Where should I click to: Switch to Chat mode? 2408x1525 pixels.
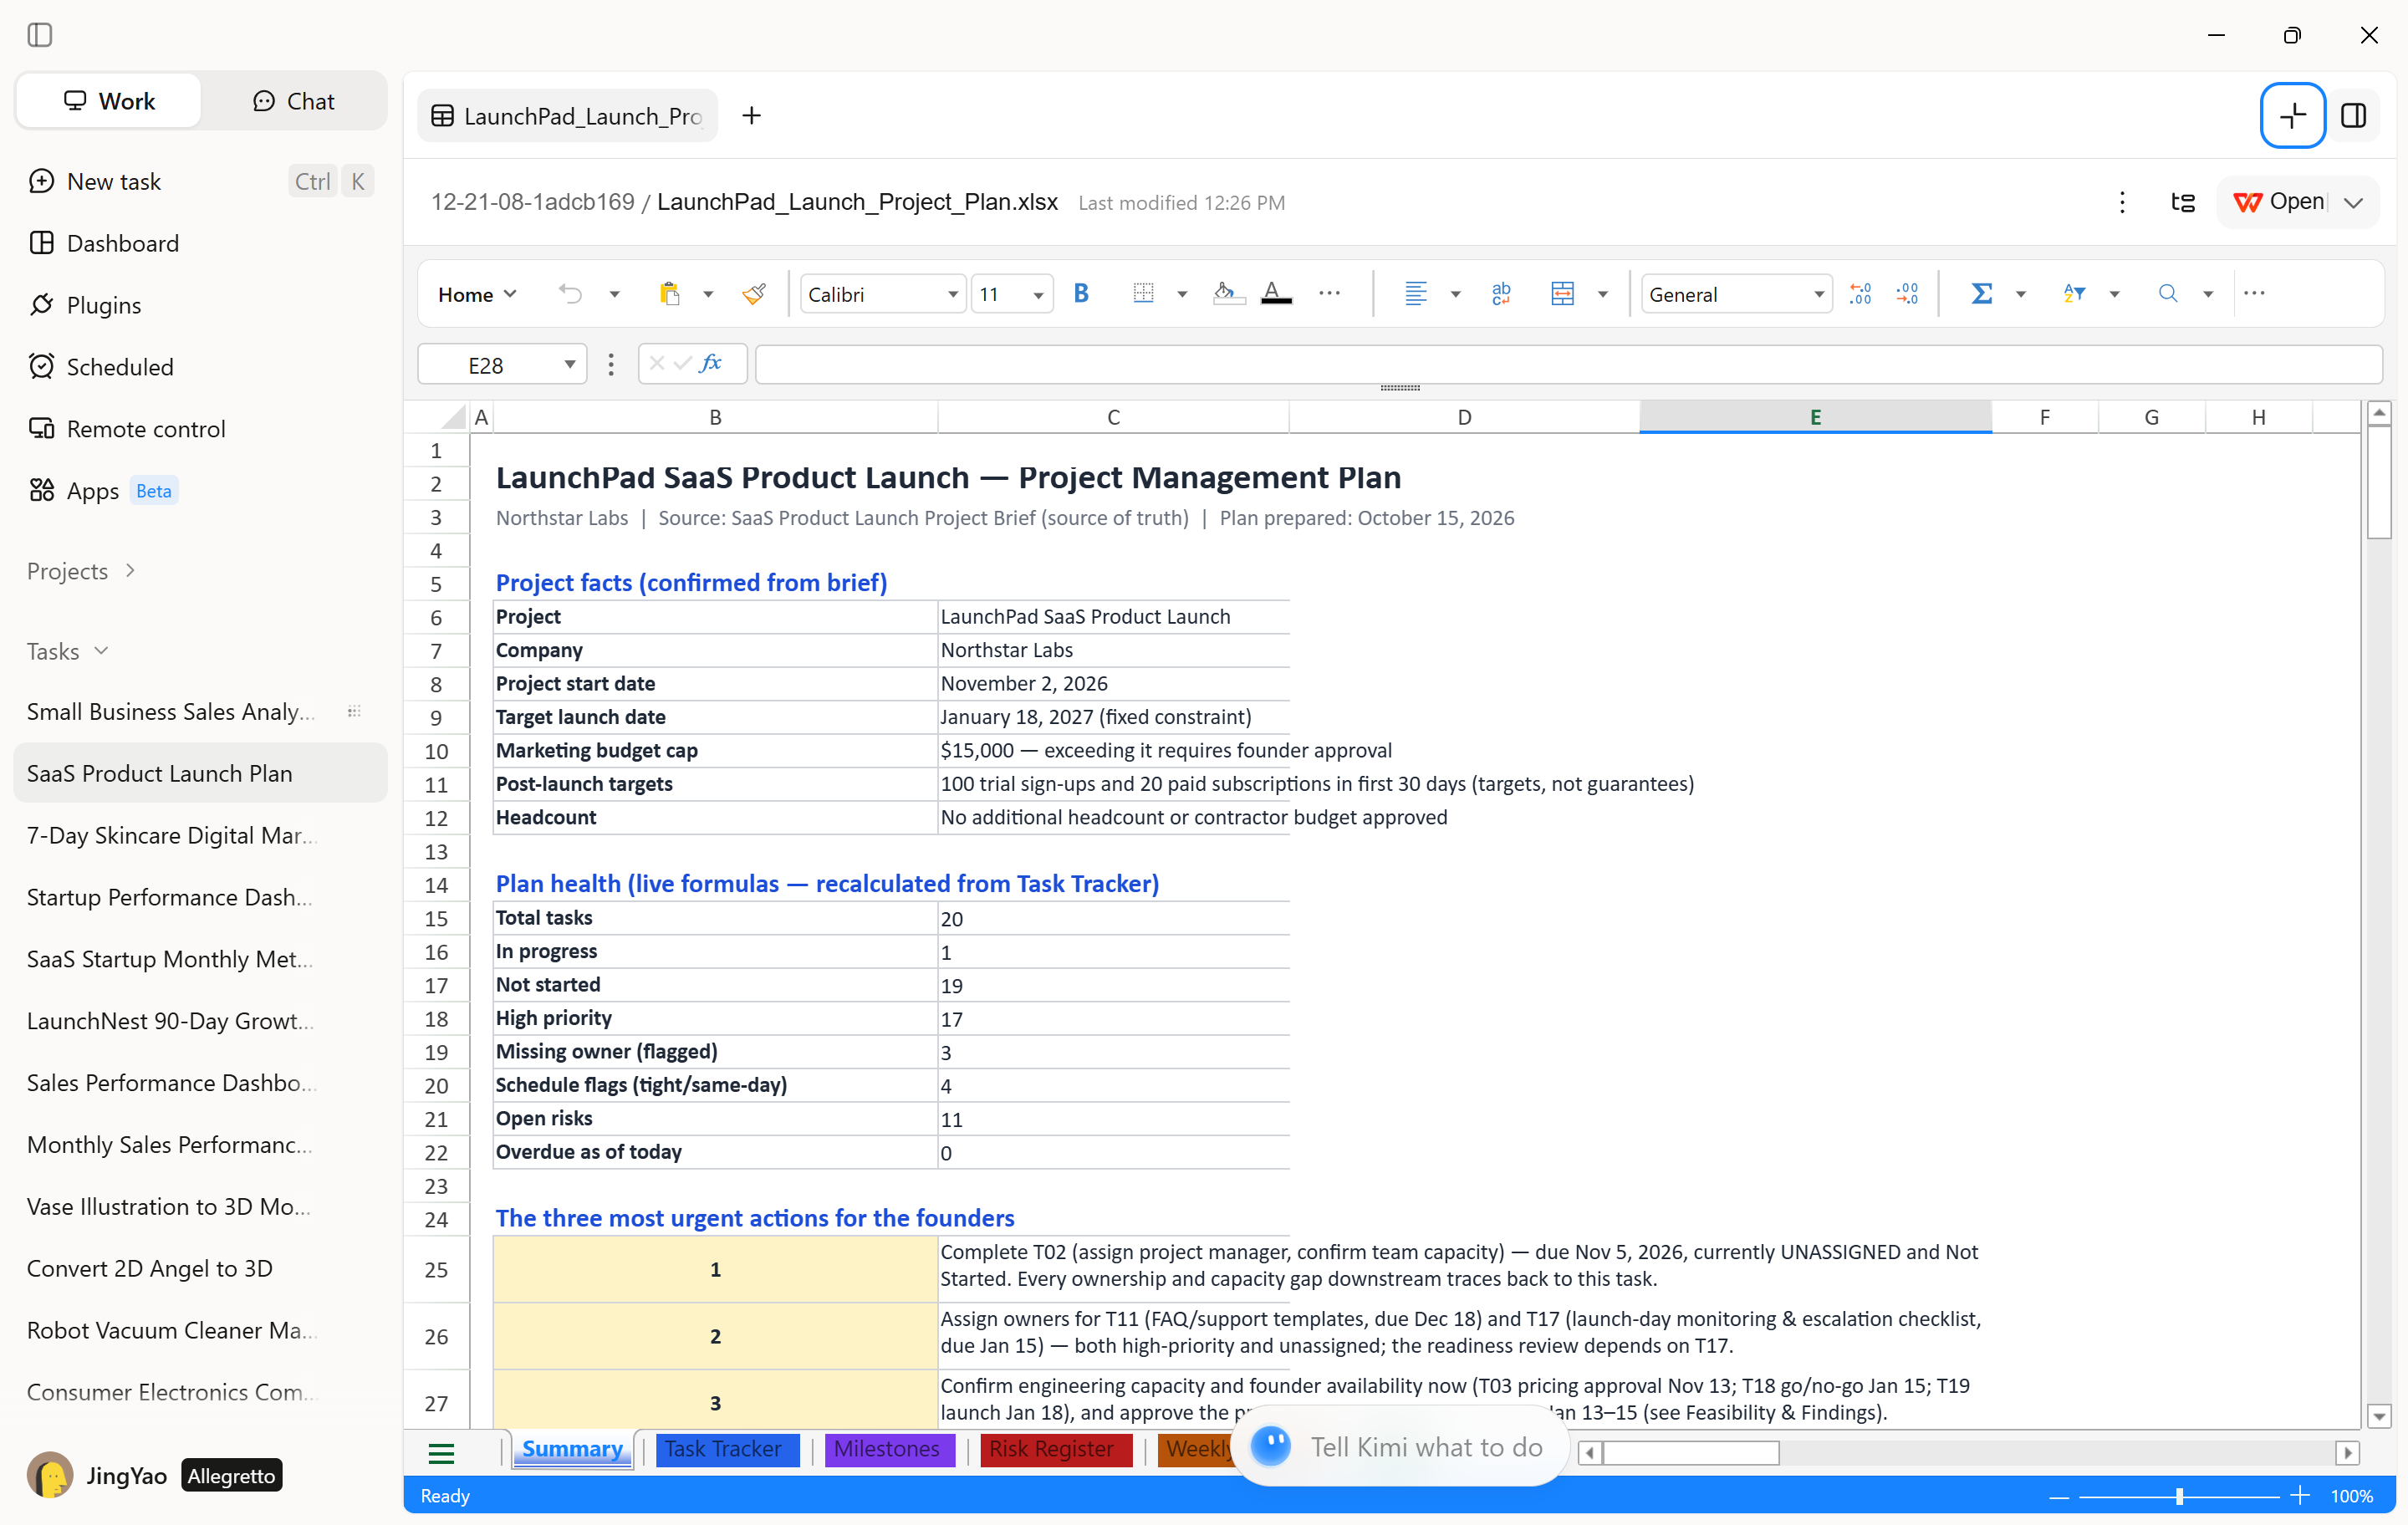point(294,101)
